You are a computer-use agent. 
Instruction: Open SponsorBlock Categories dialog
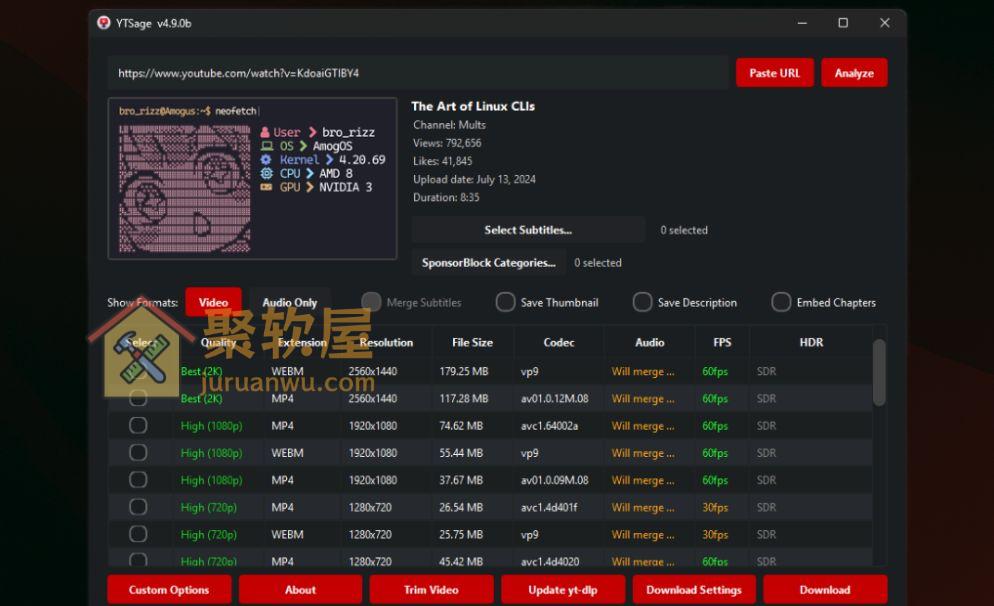[x=489, y=262]
